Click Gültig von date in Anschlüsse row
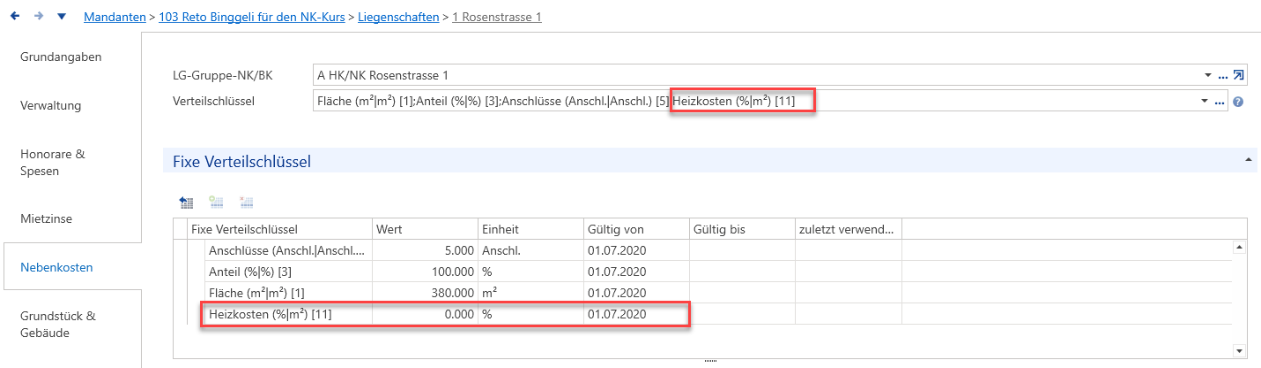 click(636, 250)
